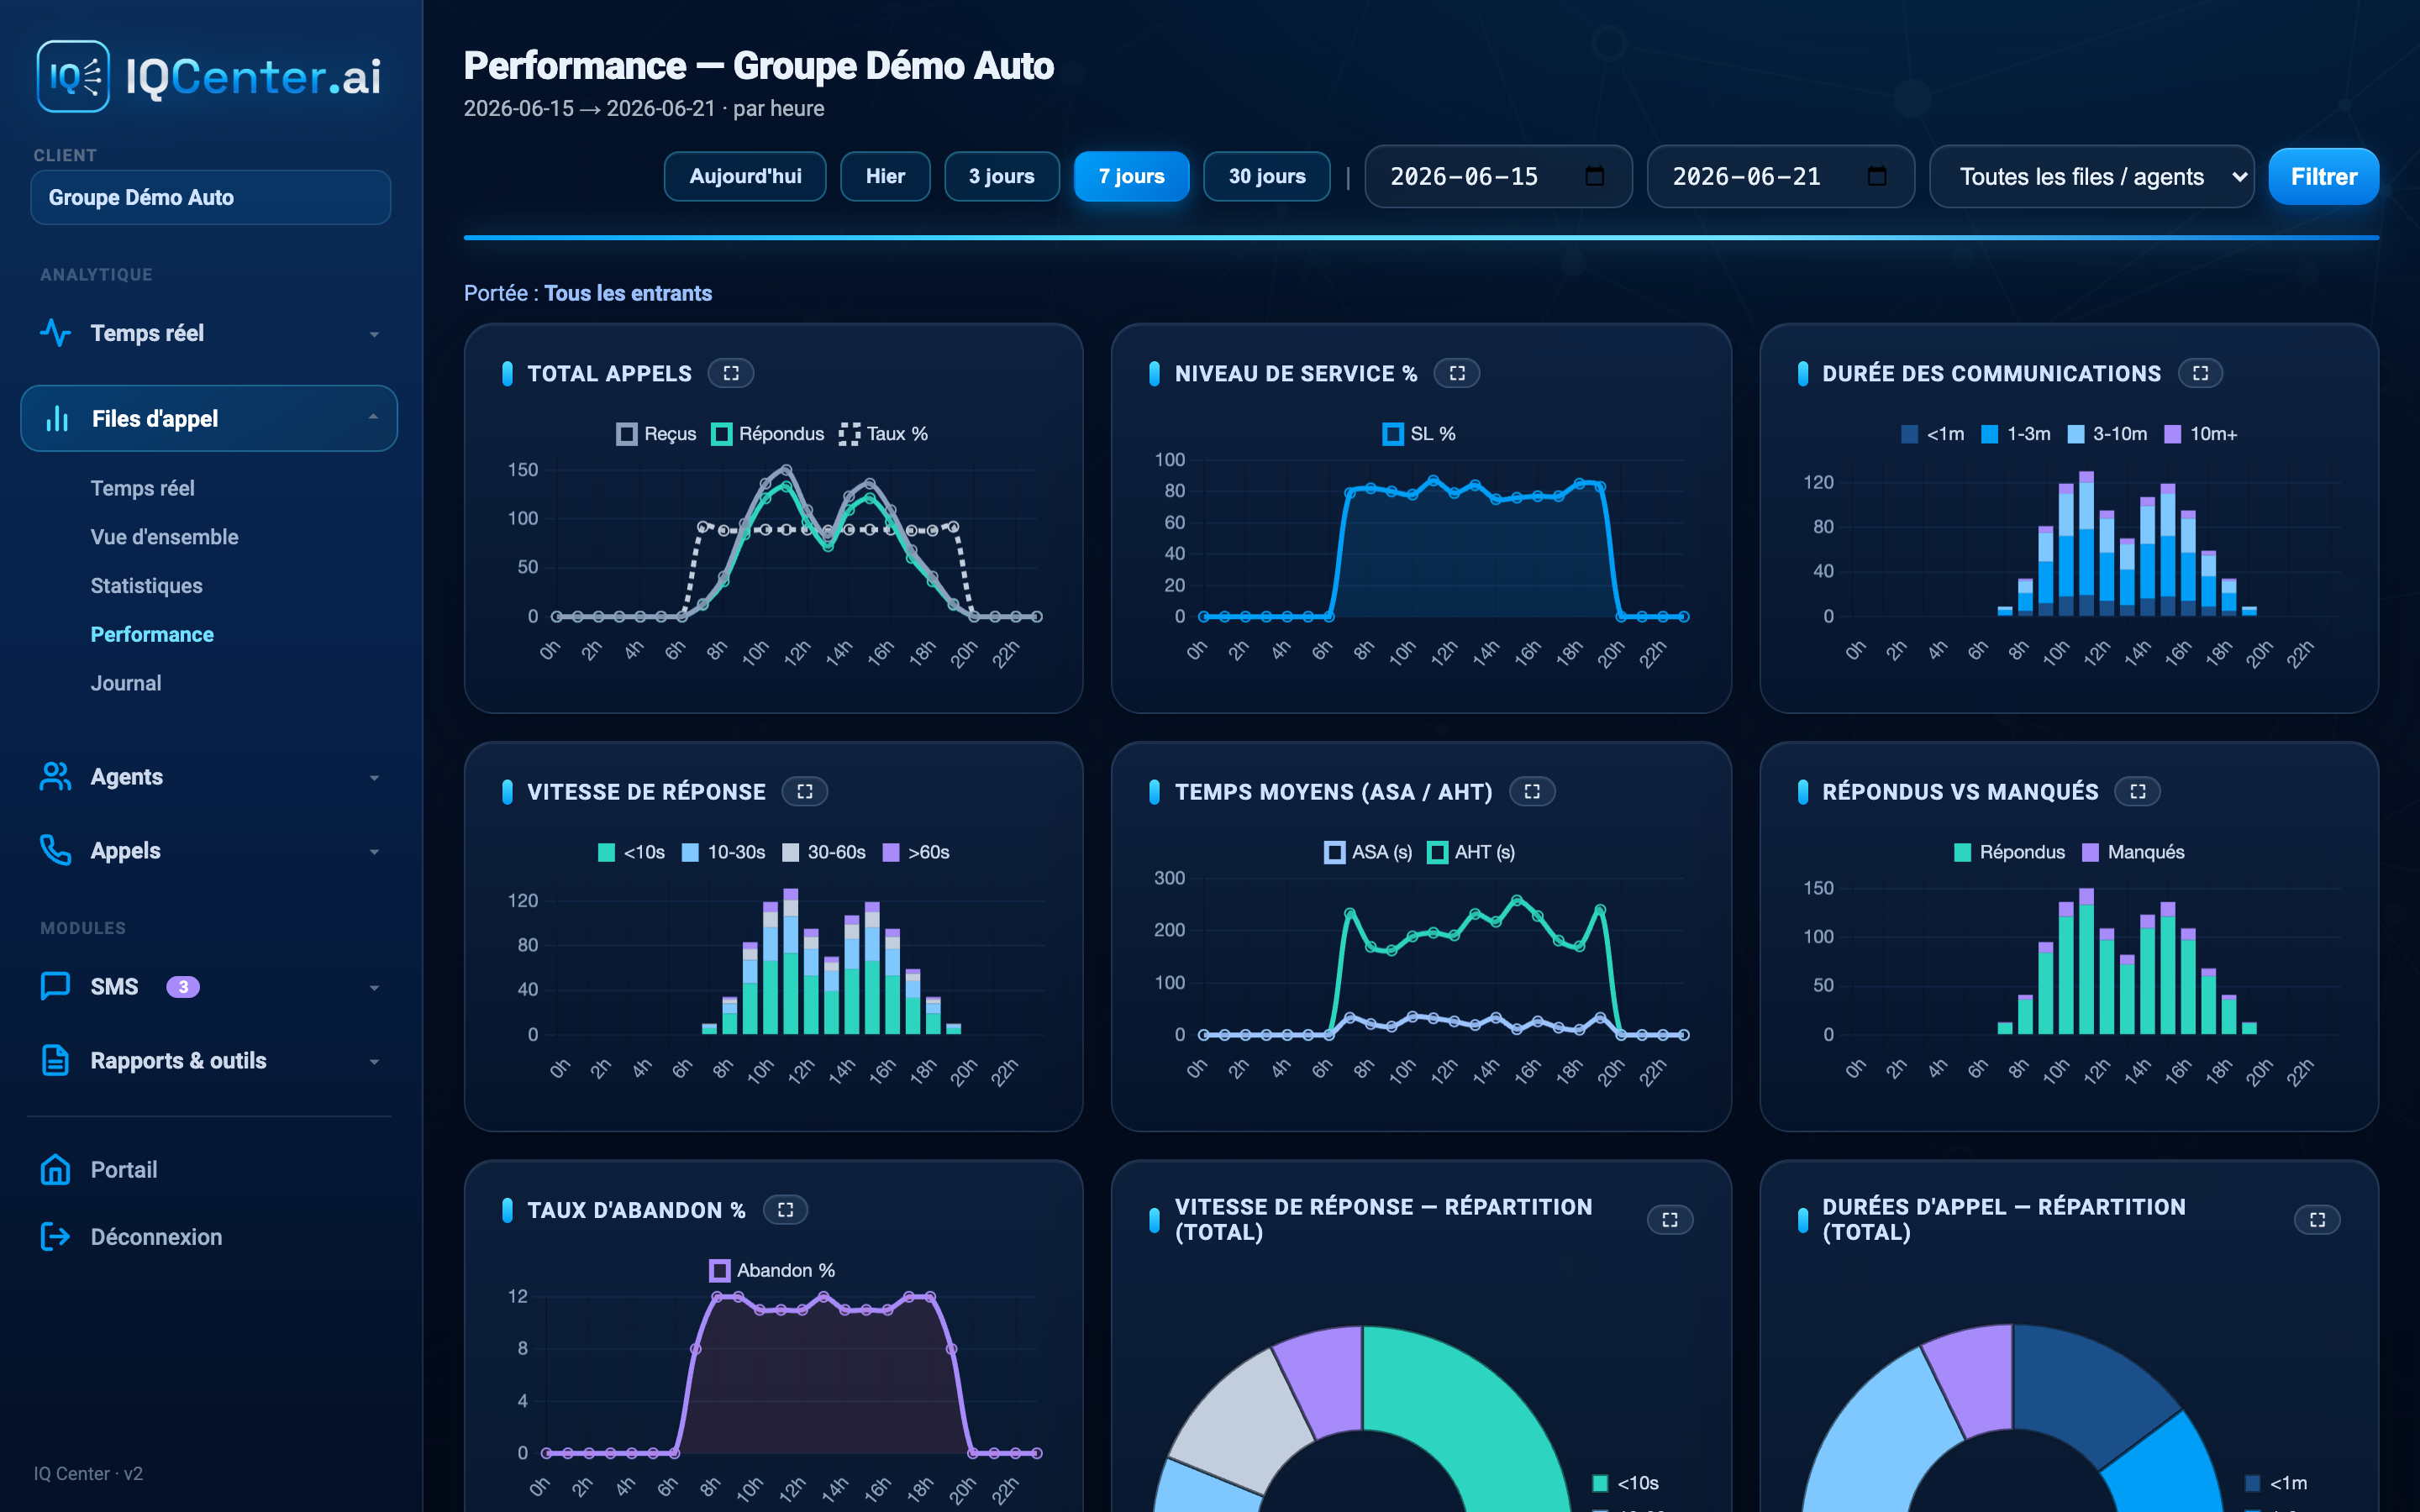The image size is (2420, 1512).
Task: Click the Rapports & outils document icon
Action: 56,1060
